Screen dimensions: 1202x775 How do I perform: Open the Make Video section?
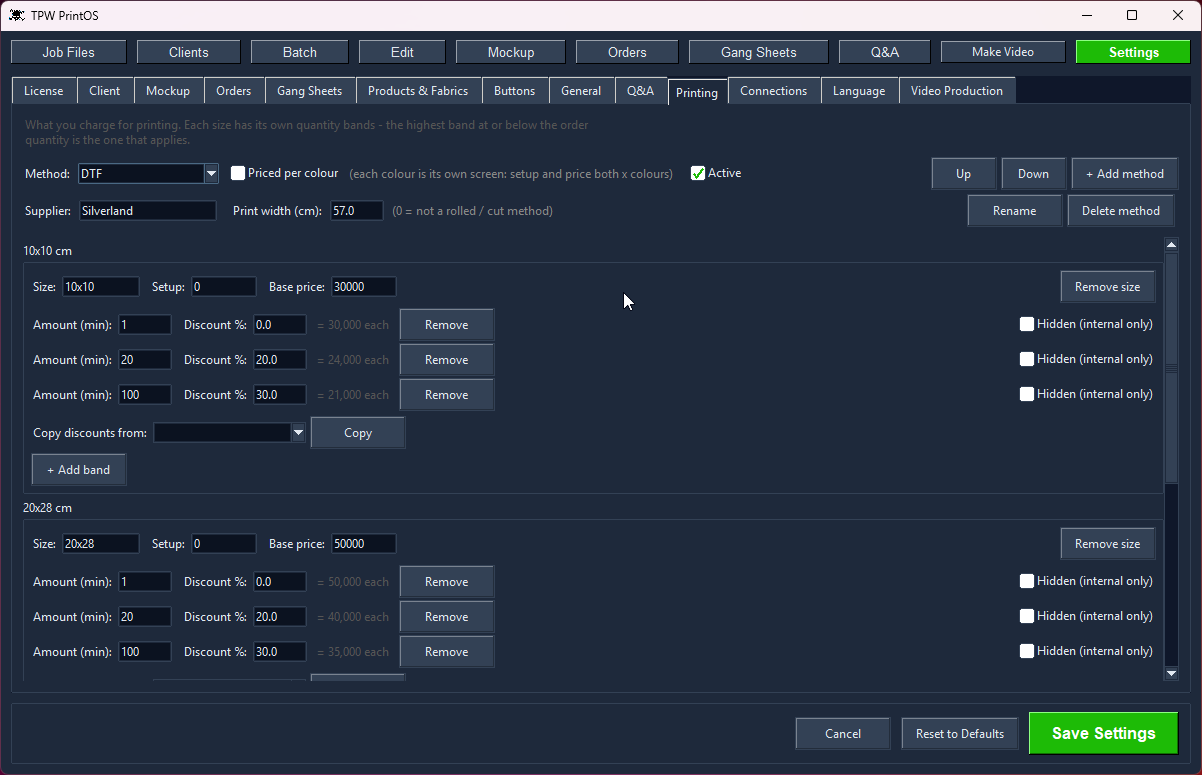(1003, 52)
